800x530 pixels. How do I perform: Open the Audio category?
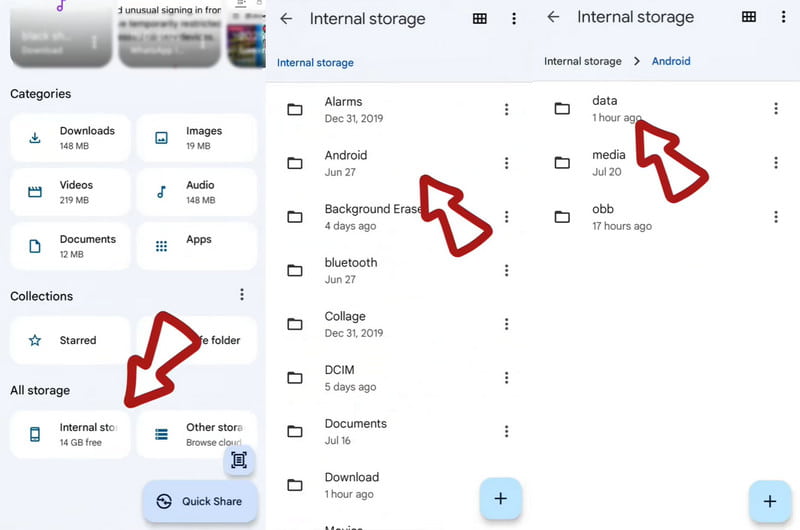[196, 192]
